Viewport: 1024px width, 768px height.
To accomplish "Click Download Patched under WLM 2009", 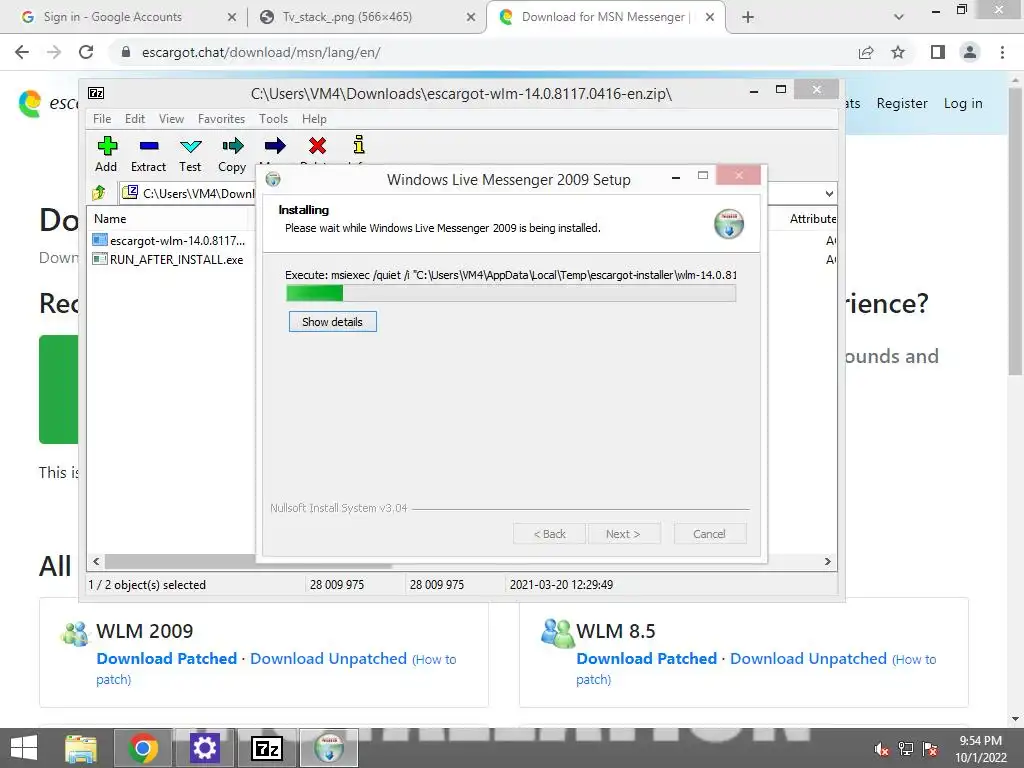I will tap(167, 658).
